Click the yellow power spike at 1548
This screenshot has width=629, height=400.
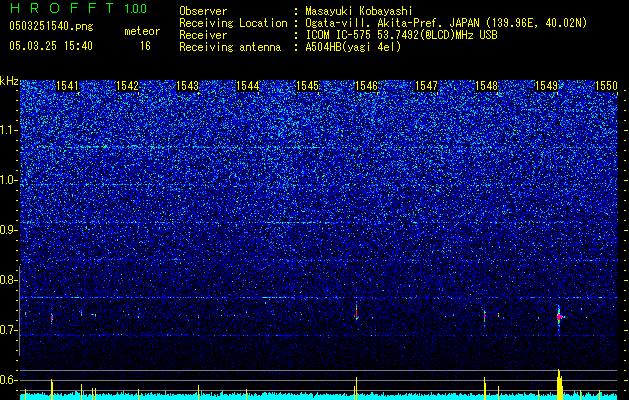coord(485,388)
